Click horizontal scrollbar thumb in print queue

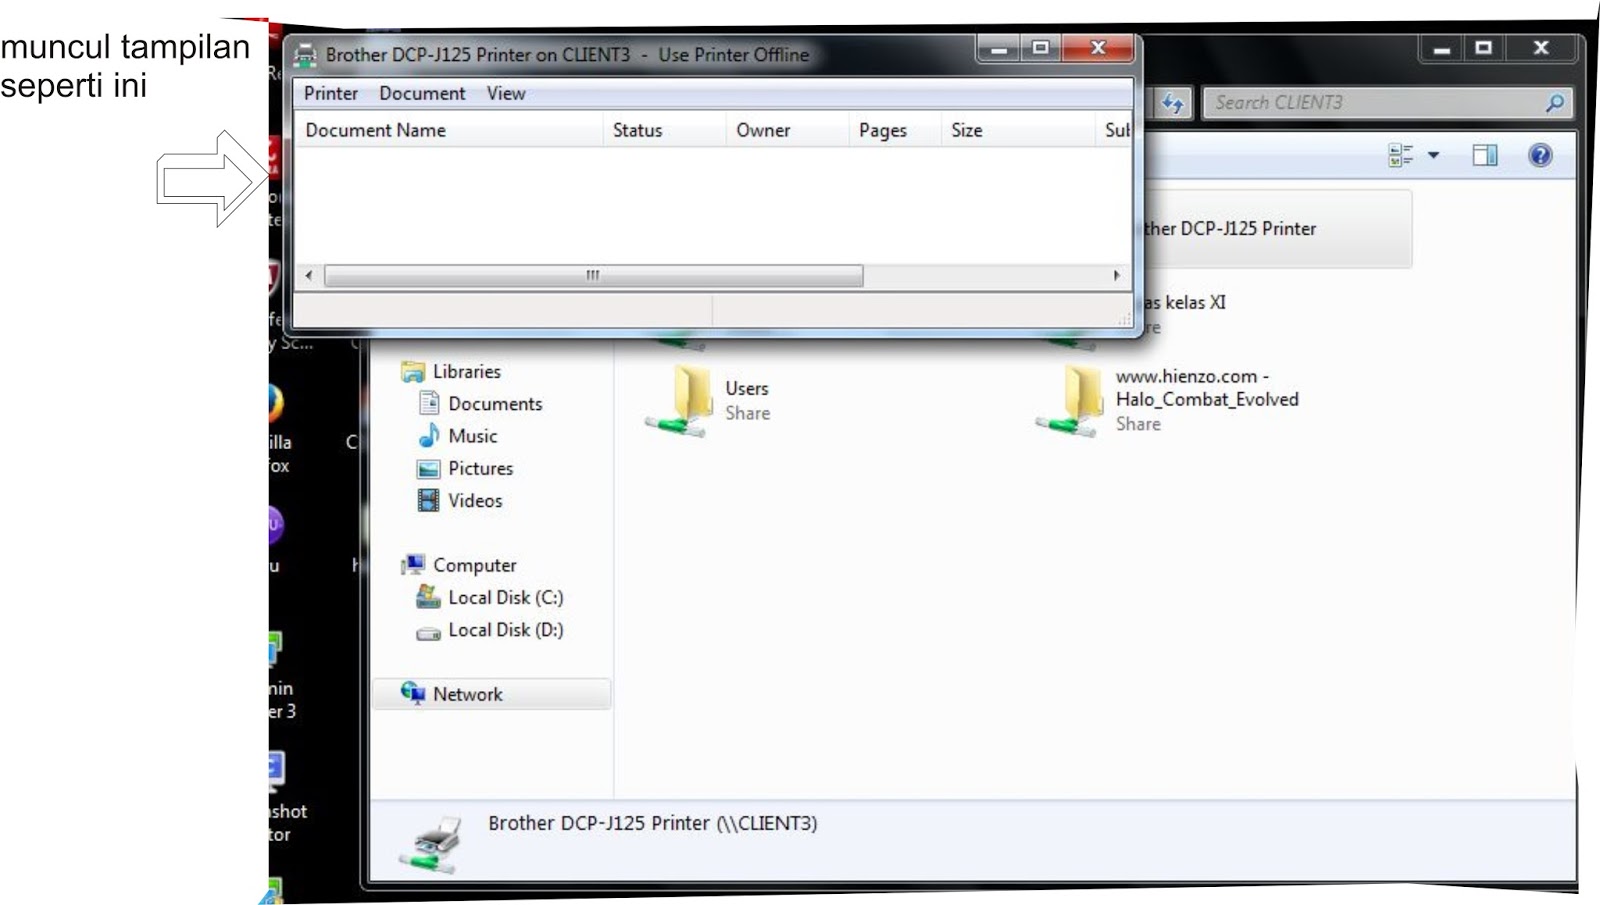594,275
